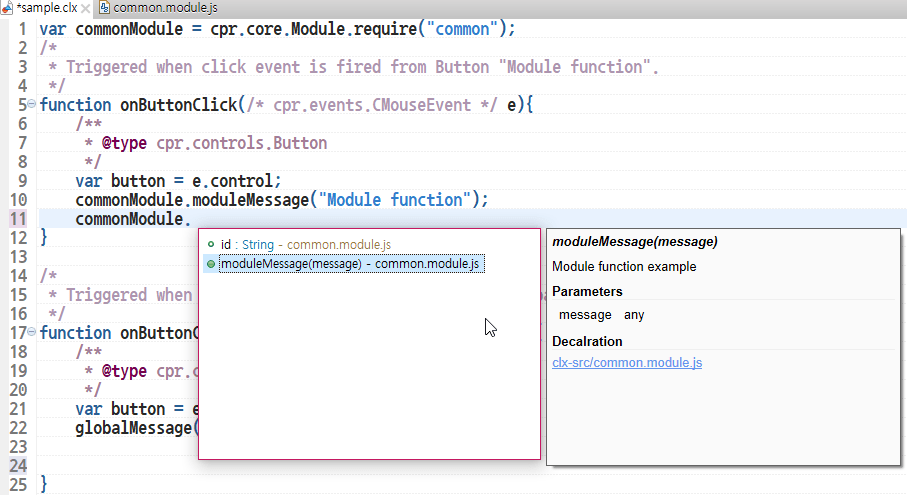Click the moduleMessage(message) heading in documentation

pyautogui.click(x=635, y=242)
